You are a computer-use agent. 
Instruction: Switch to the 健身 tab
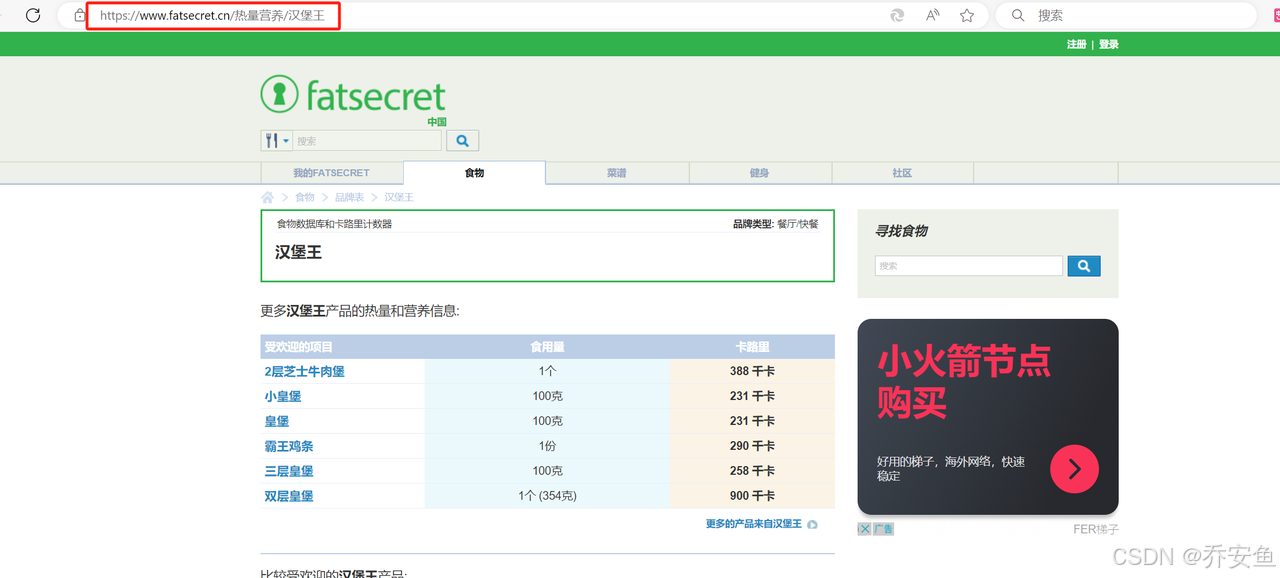coord(760,173)
